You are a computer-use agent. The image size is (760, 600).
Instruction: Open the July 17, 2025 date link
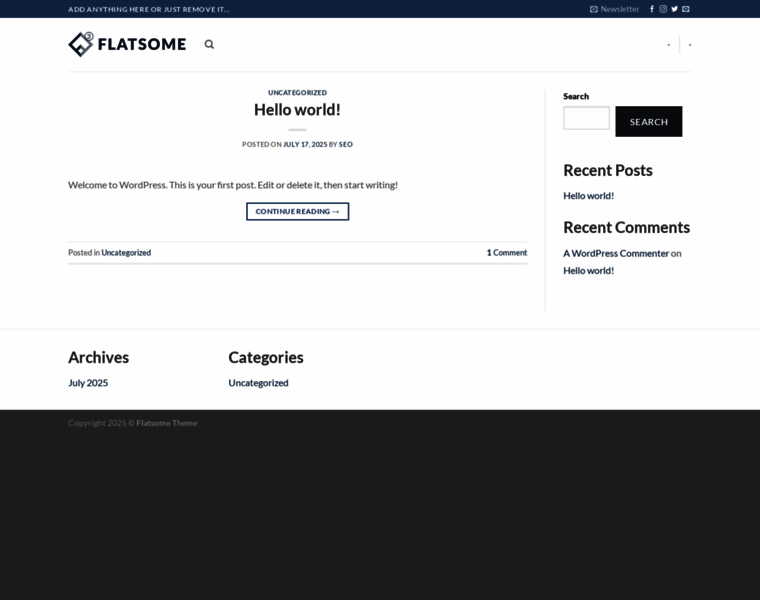tap(305, 144)
